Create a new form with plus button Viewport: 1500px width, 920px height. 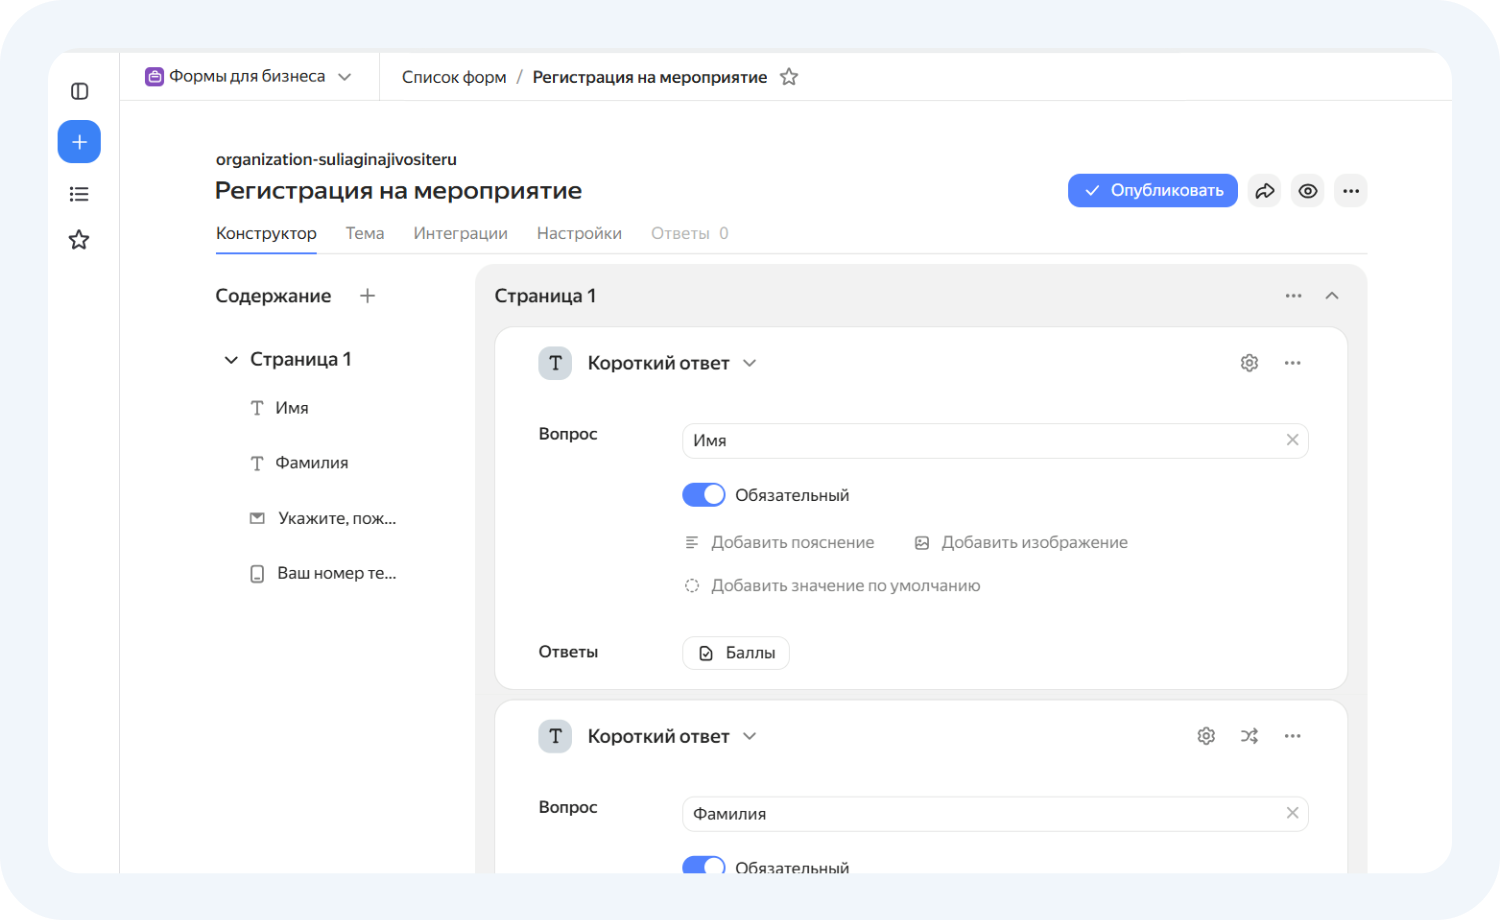point(79,142)
